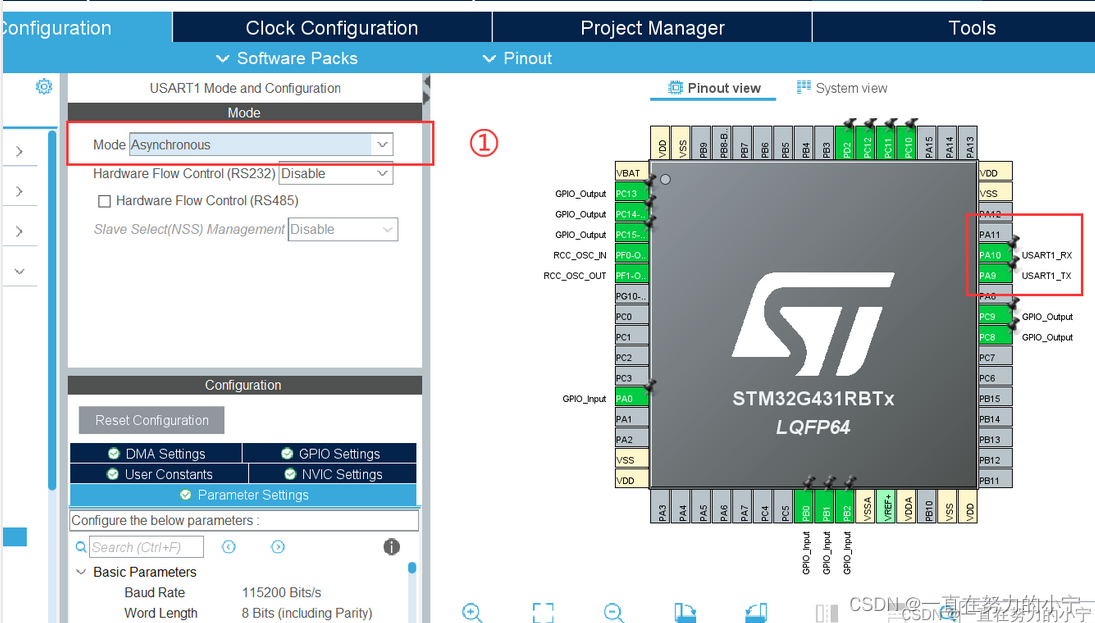
Task: Click the PB2 pin at chip bottom
Action: [x=847, y=506]
